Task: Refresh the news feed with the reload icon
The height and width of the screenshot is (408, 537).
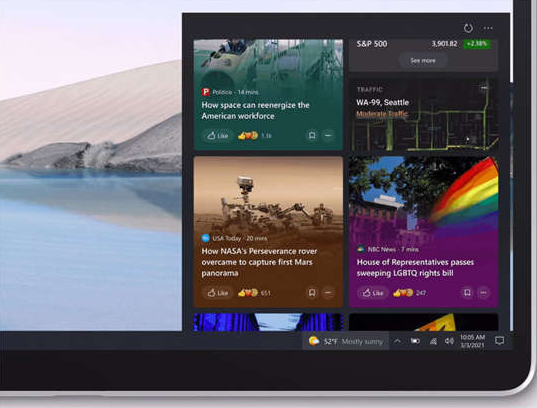Action: click(468, 28)
